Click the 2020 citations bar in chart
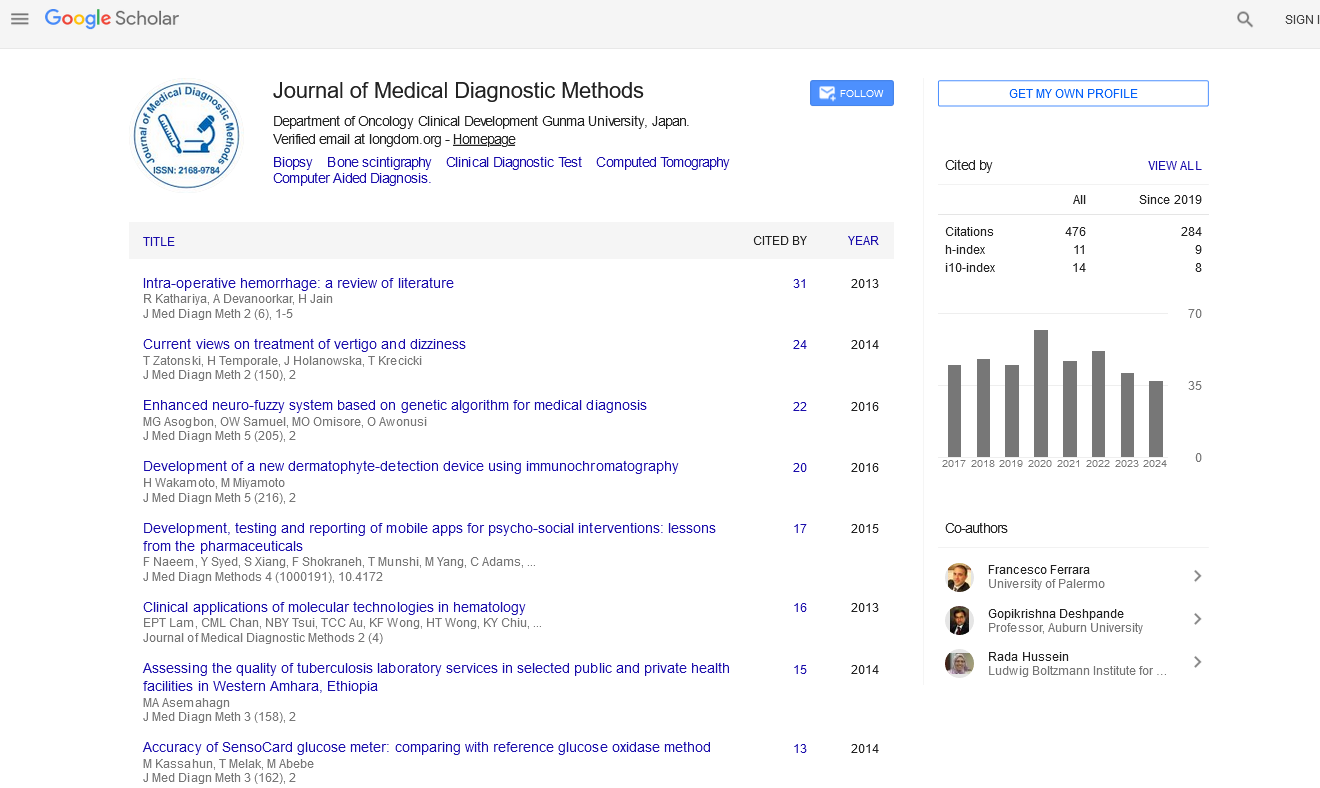 point(1040,393)
